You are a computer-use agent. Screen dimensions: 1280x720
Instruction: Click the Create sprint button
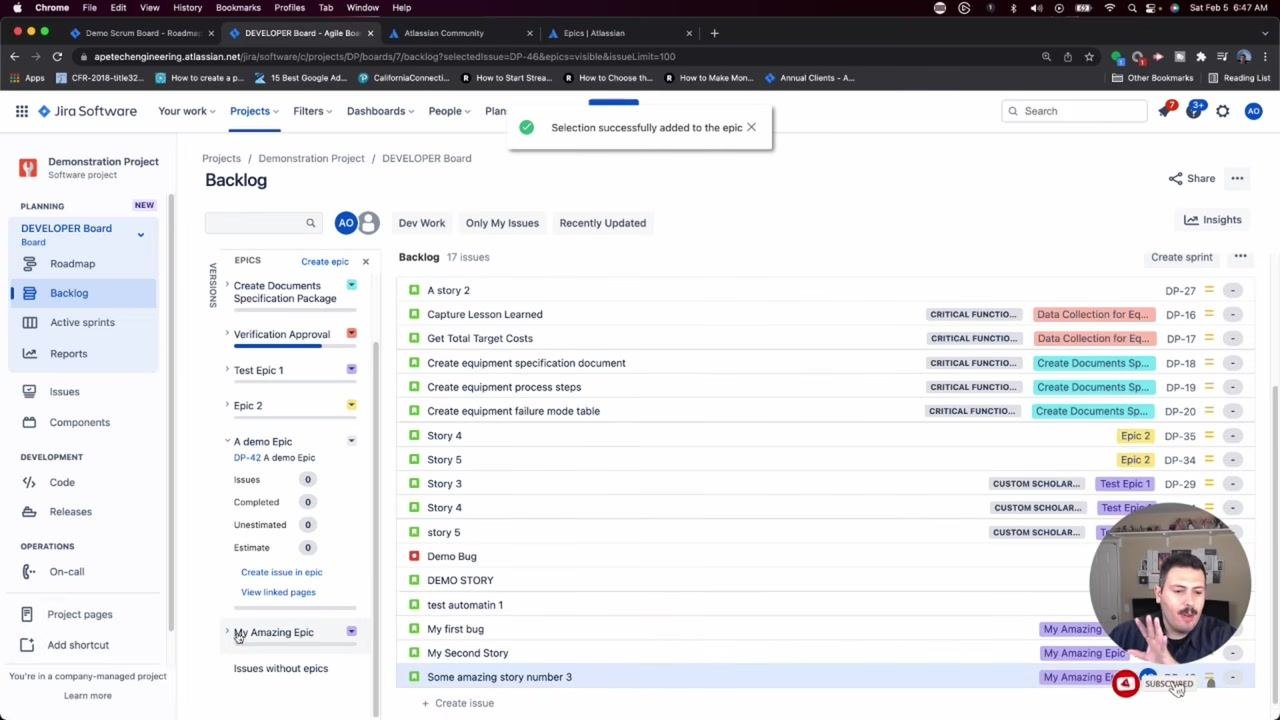point(1181,257)
